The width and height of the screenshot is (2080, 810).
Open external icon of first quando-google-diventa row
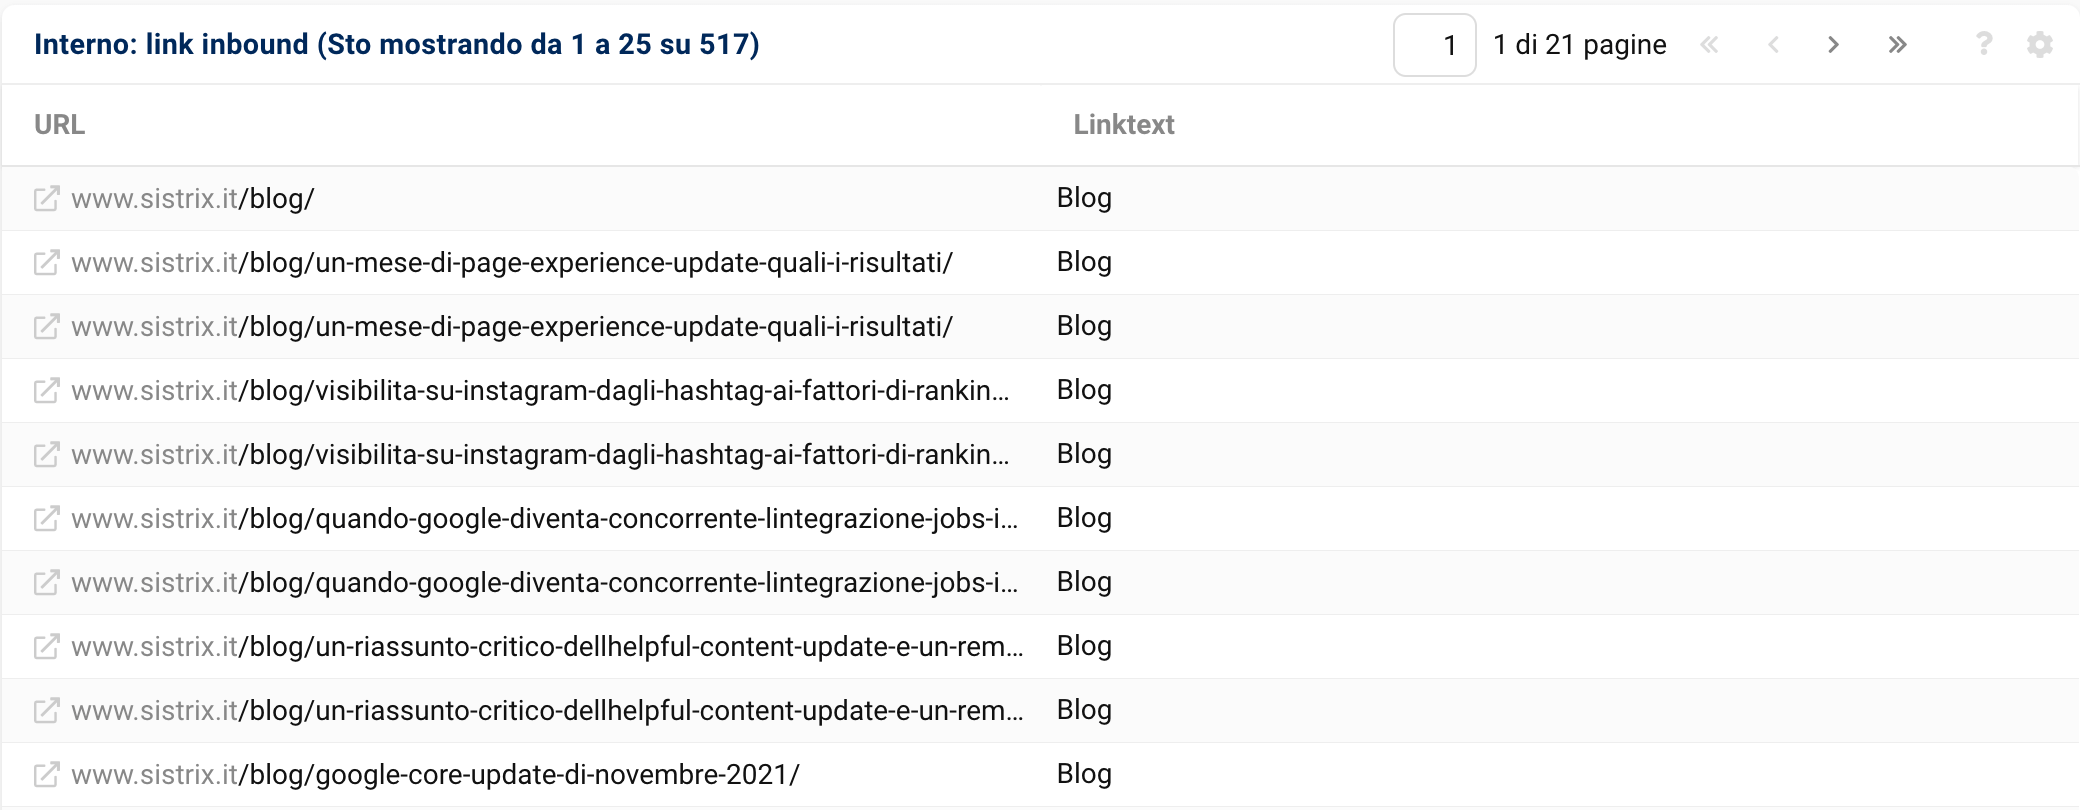47,518
